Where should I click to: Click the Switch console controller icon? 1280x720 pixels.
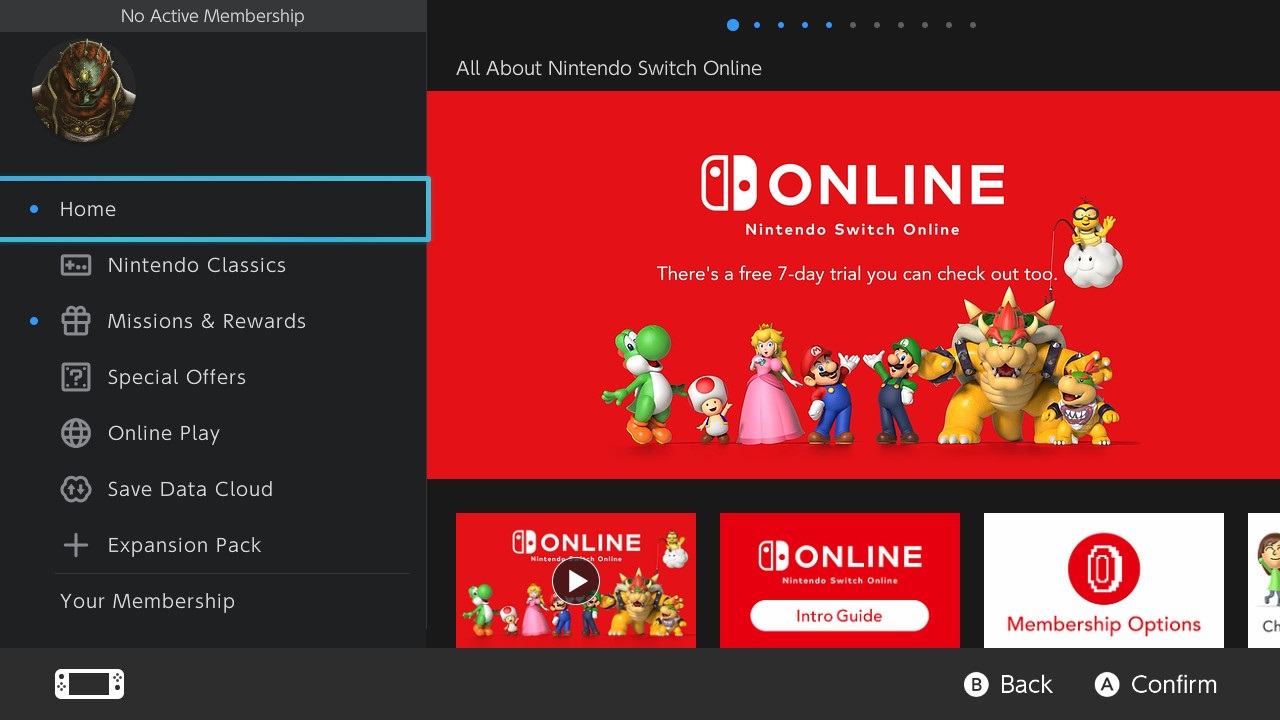pyautogui.click(x=90, y=684)
